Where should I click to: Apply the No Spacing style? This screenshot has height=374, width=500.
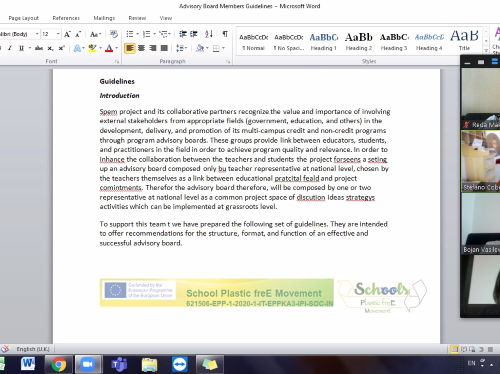[x=289, y=42]
